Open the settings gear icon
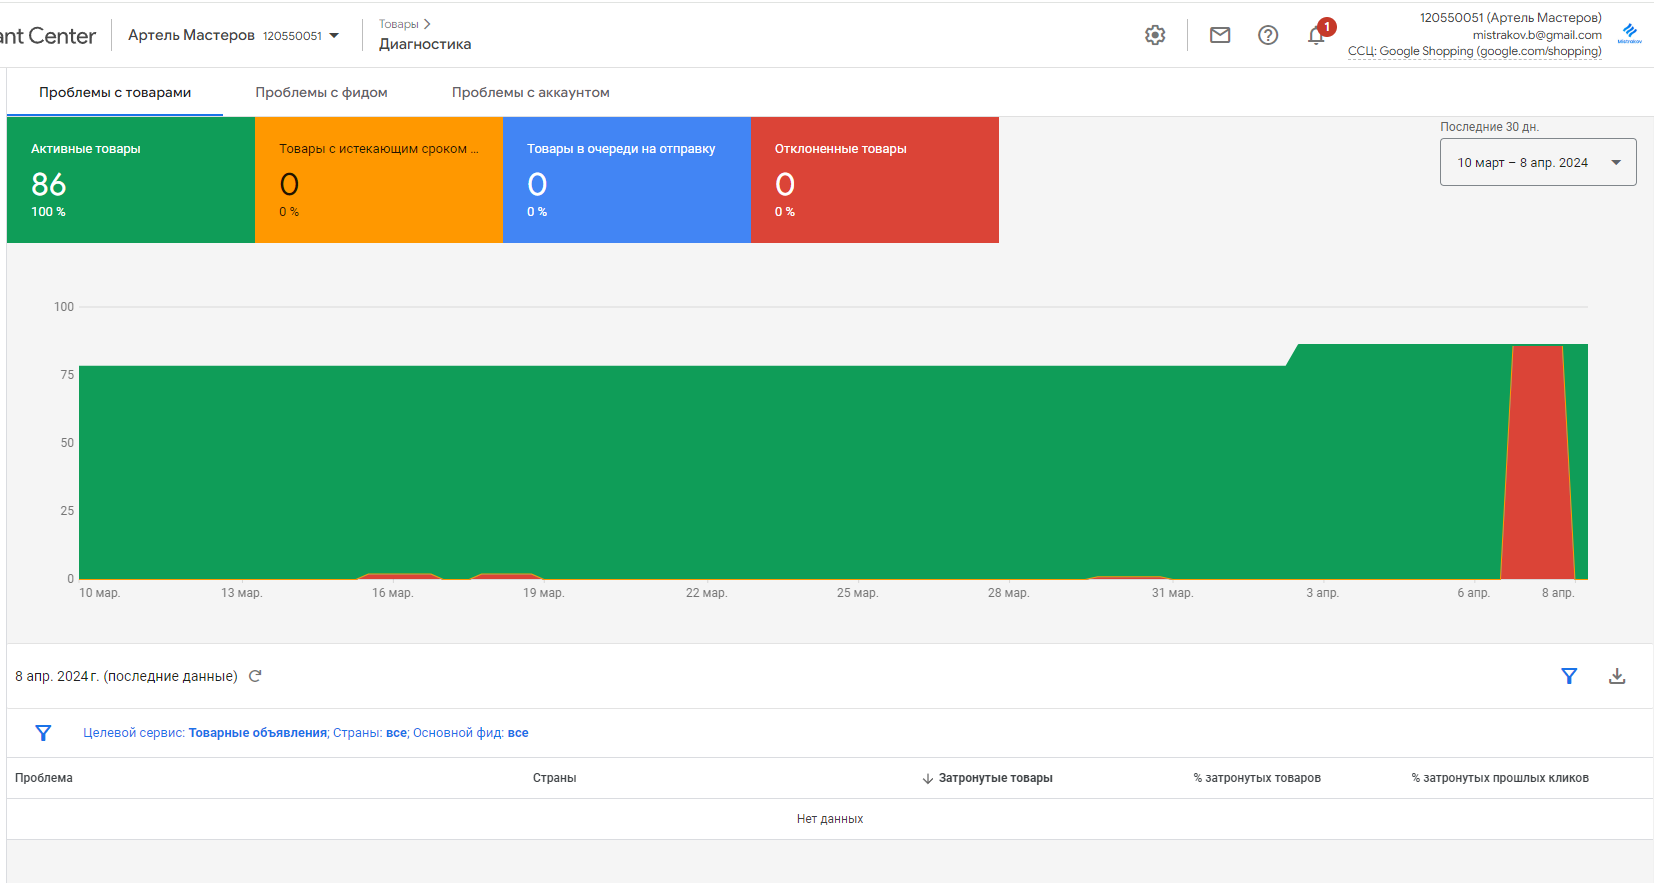Image resolution: width=1654 pixels, height=883 pixels. [1155, 35]
